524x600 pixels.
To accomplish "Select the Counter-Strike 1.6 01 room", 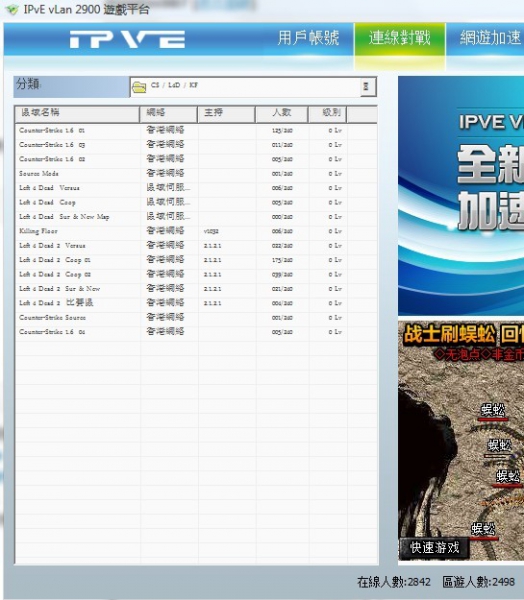I will coord(196,130).
